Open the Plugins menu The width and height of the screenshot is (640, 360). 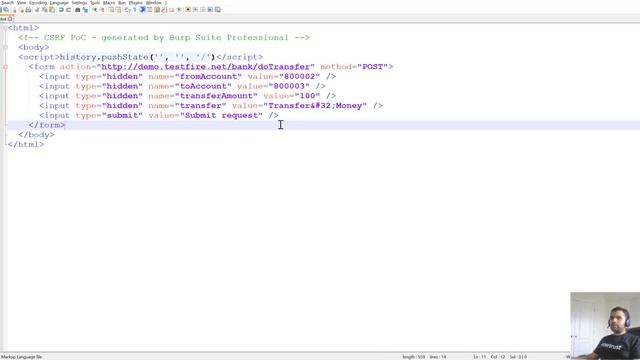[x=136, y=3]
